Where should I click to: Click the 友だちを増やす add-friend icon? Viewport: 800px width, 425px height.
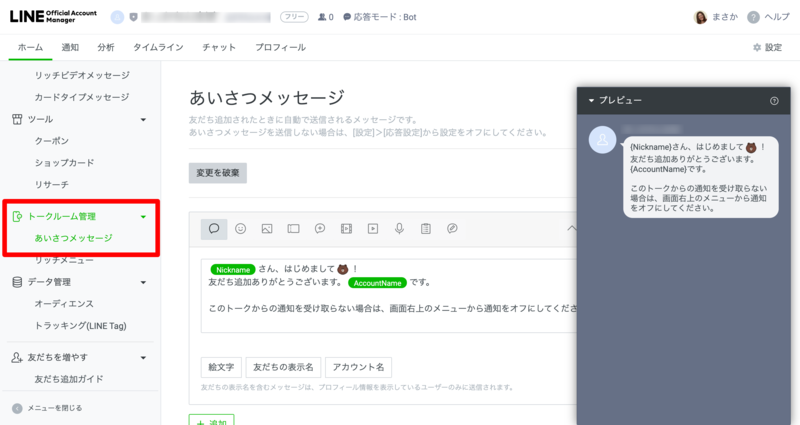coord(17,358)
